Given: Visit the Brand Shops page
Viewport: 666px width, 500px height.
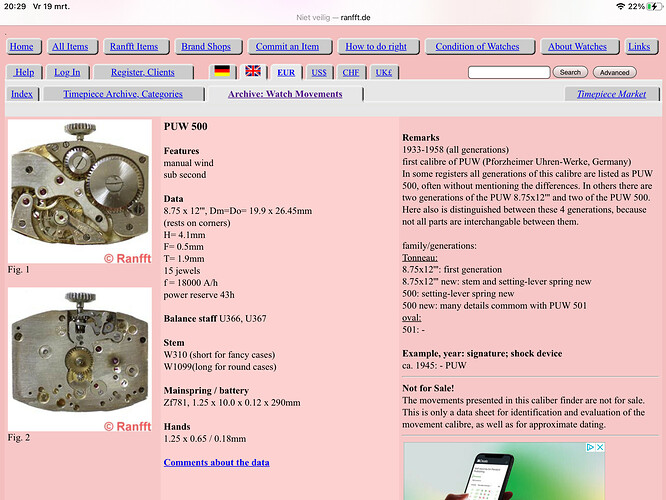Looking at the screenshot, I should coord(206,47).
